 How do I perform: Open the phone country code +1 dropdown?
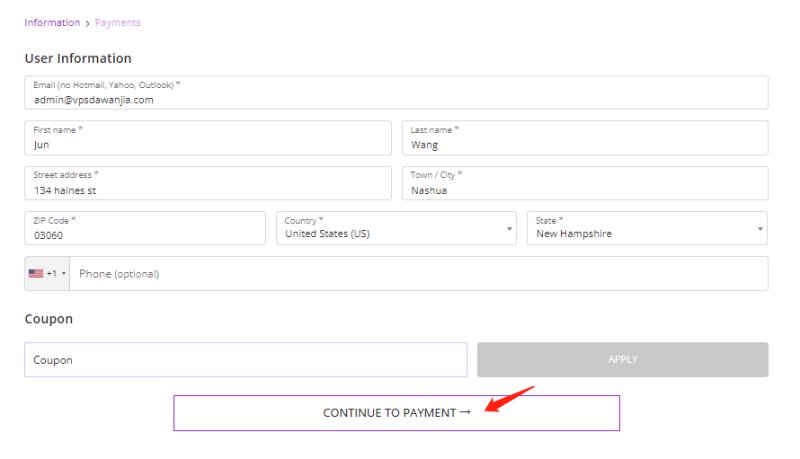click(47, 274)
